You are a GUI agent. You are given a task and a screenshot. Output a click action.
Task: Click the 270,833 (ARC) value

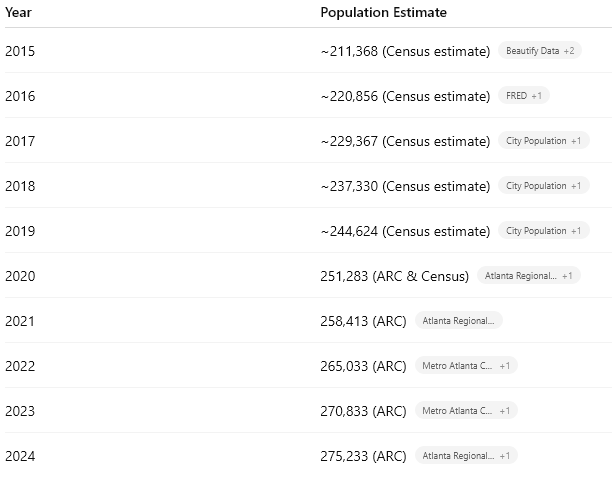[x=363, y=411]
